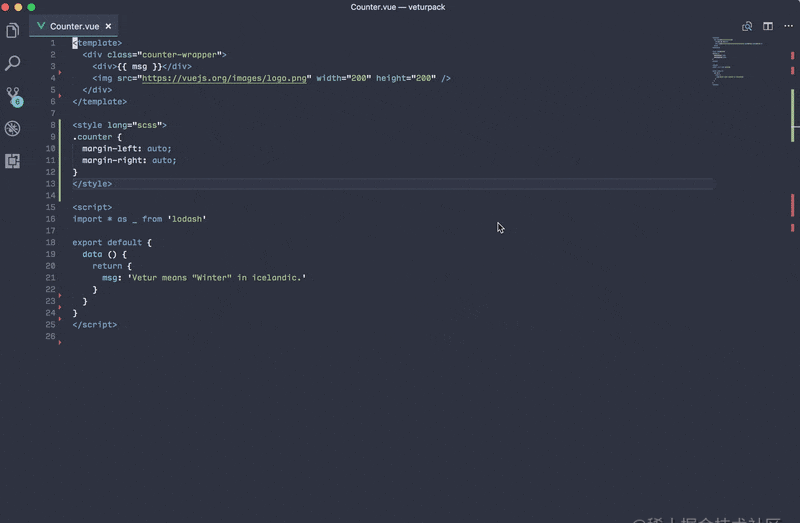Image resolution: width=800 pixels, height=523 pixels.
Task: Click the width="200" attribute
Action: [x=344, y=78]
